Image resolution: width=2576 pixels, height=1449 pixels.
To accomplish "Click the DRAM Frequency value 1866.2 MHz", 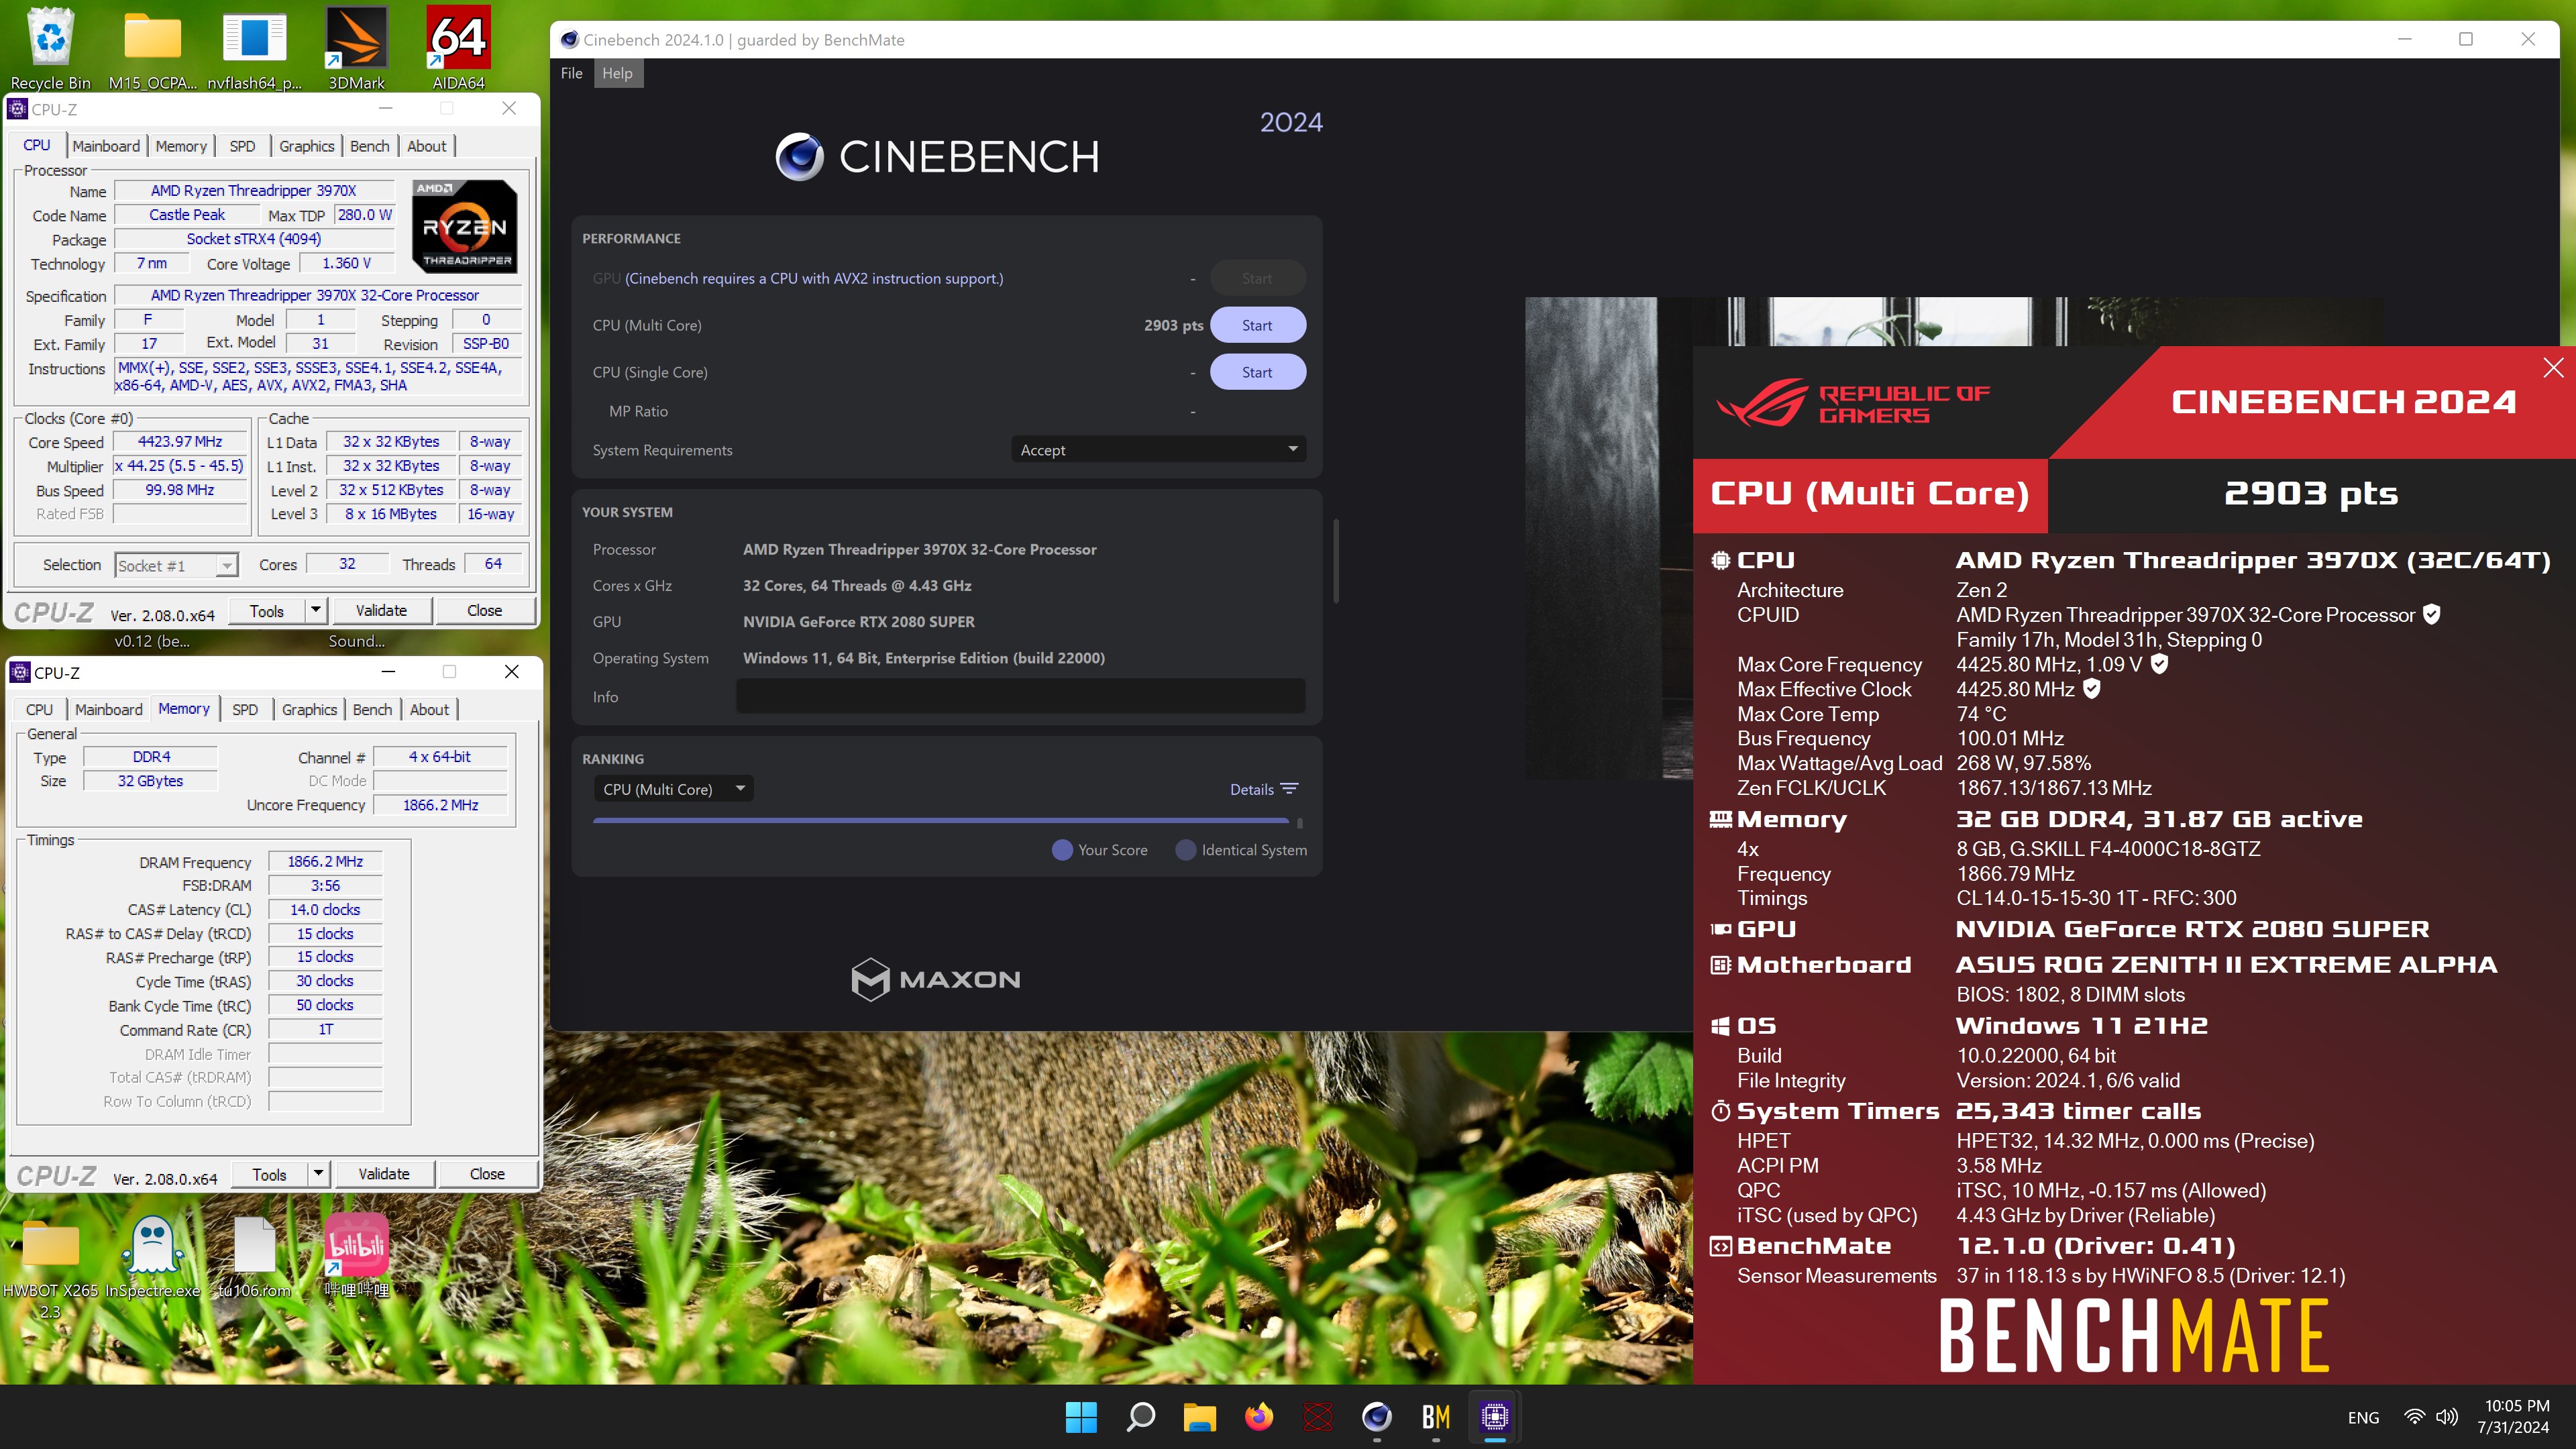I will (x=325, y=861).
